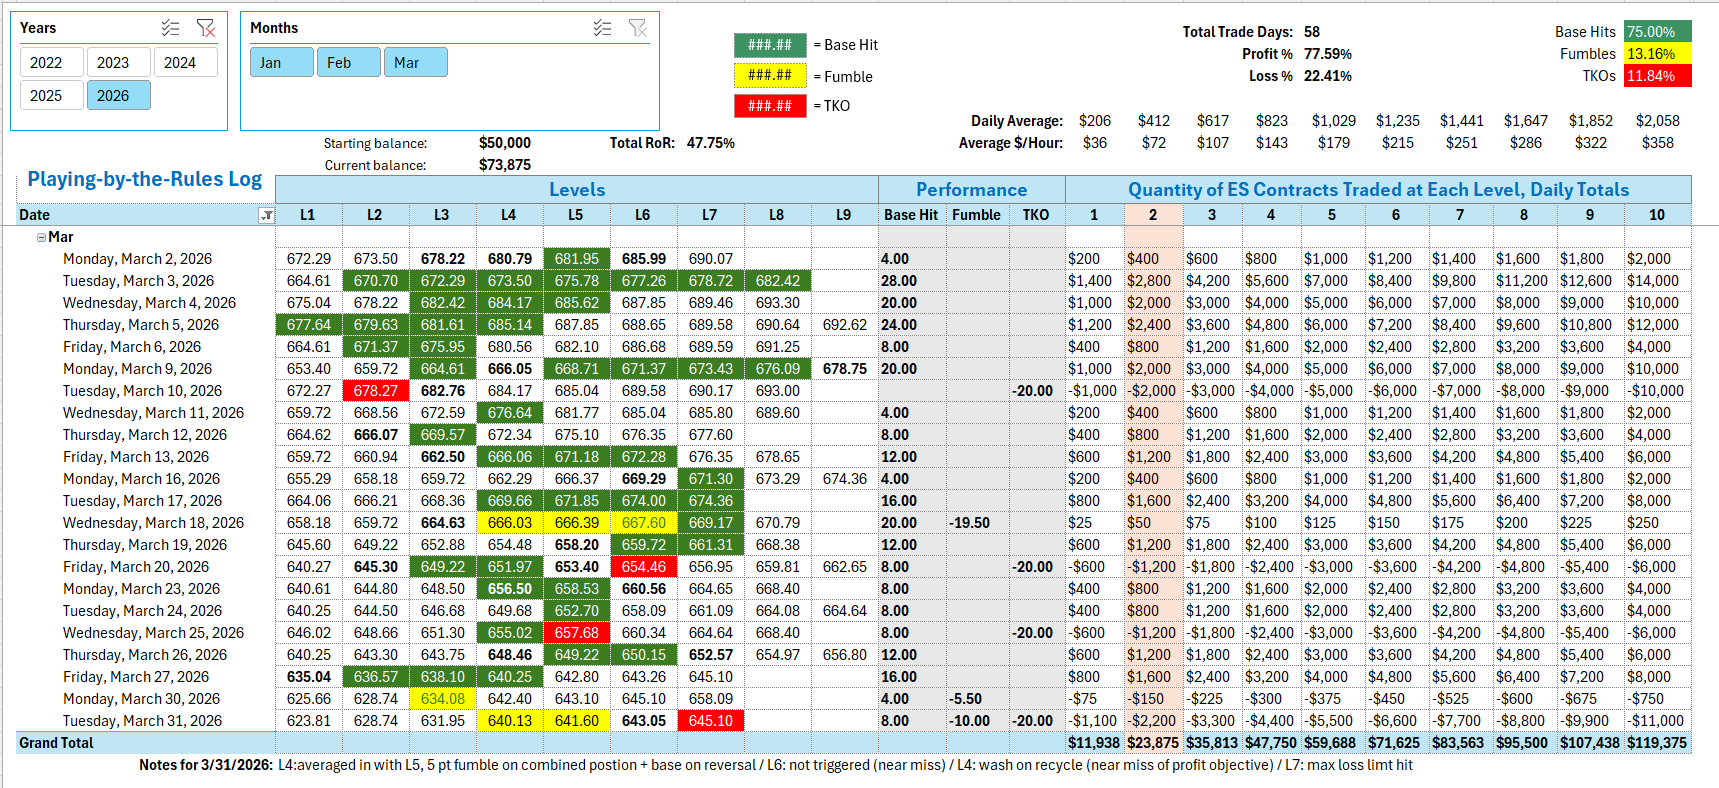The image size is (1719, 788).
Task: Select the Mar slicer button in Months
Action: coord(414,62)
